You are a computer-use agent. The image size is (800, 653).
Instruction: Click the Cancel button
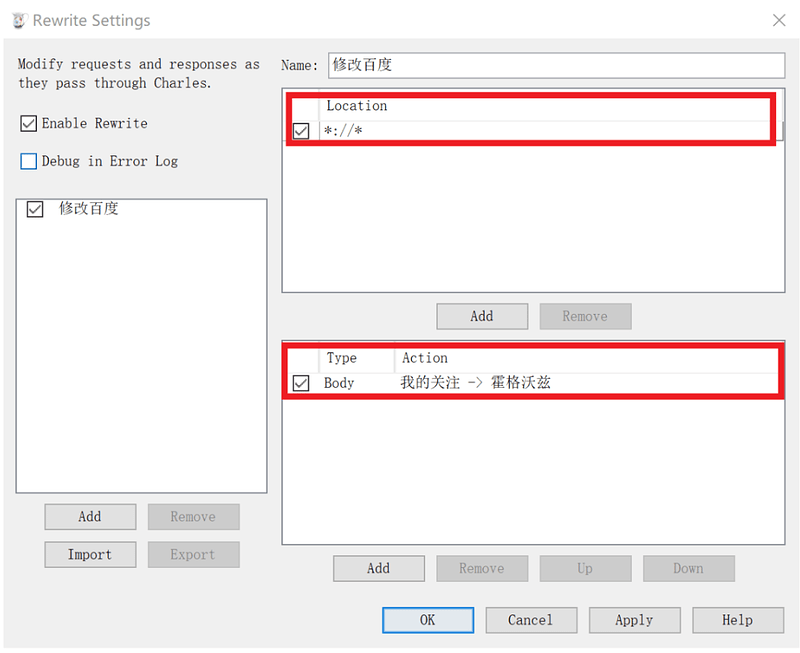(531, 620)
